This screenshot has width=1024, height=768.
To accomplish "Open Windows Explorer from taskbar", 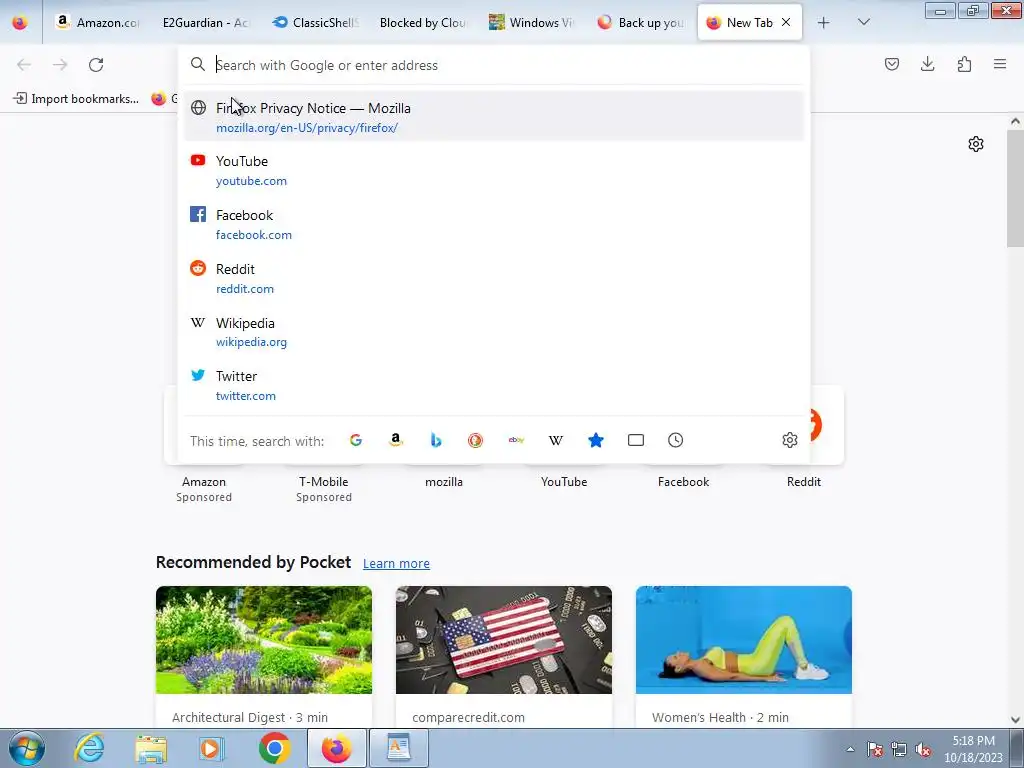I will pyautogui.click(x=151, y=748).
